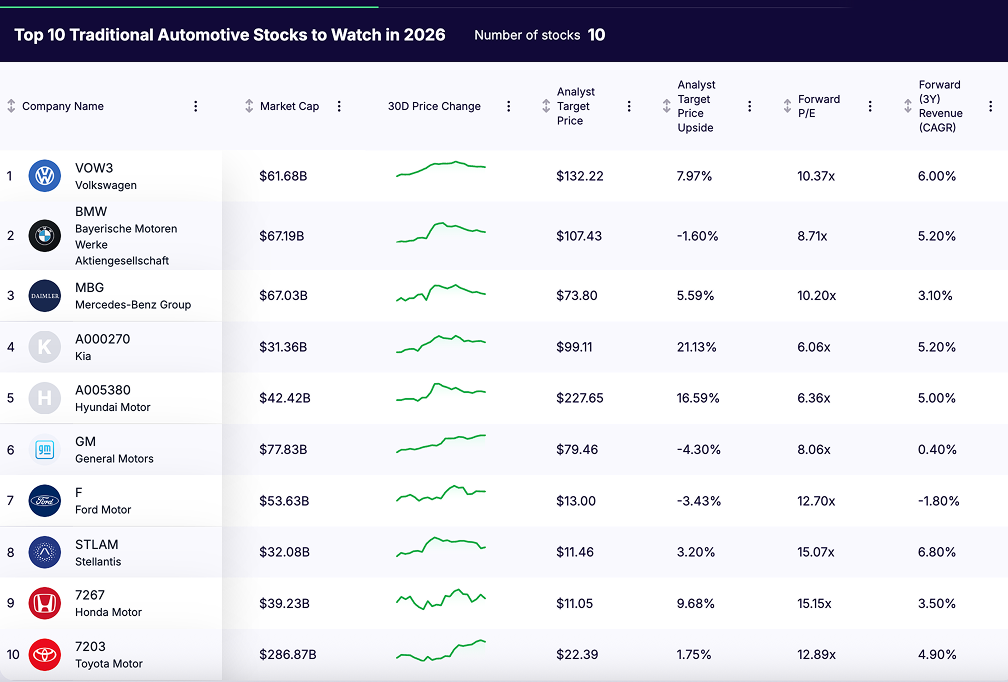
Task: Click the Honda logo icon
Action: pos(45,603)
